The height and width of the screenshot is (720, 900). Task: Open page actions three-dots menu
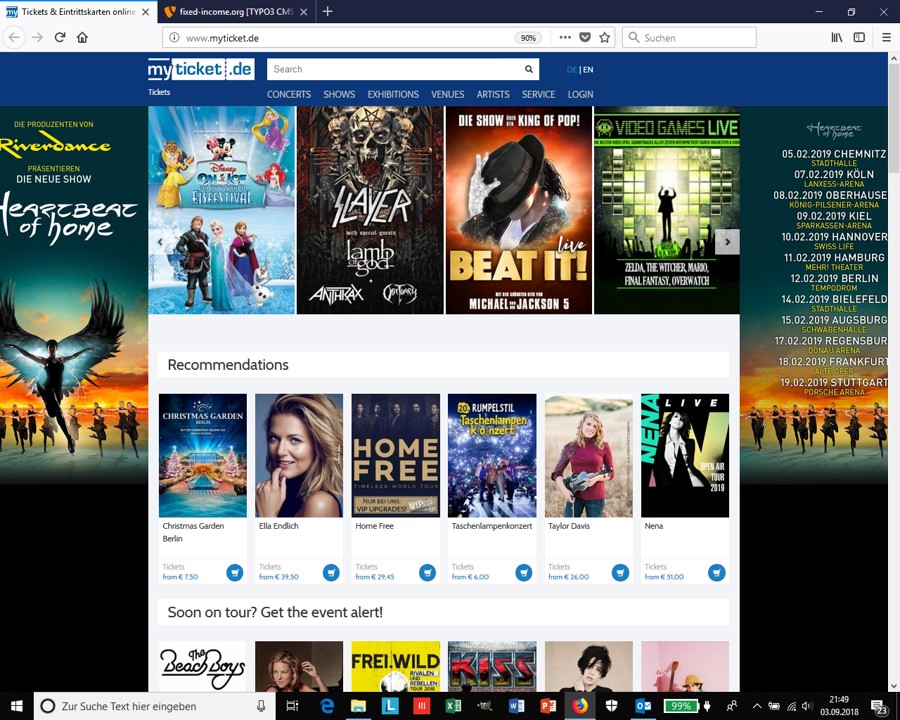565,37
